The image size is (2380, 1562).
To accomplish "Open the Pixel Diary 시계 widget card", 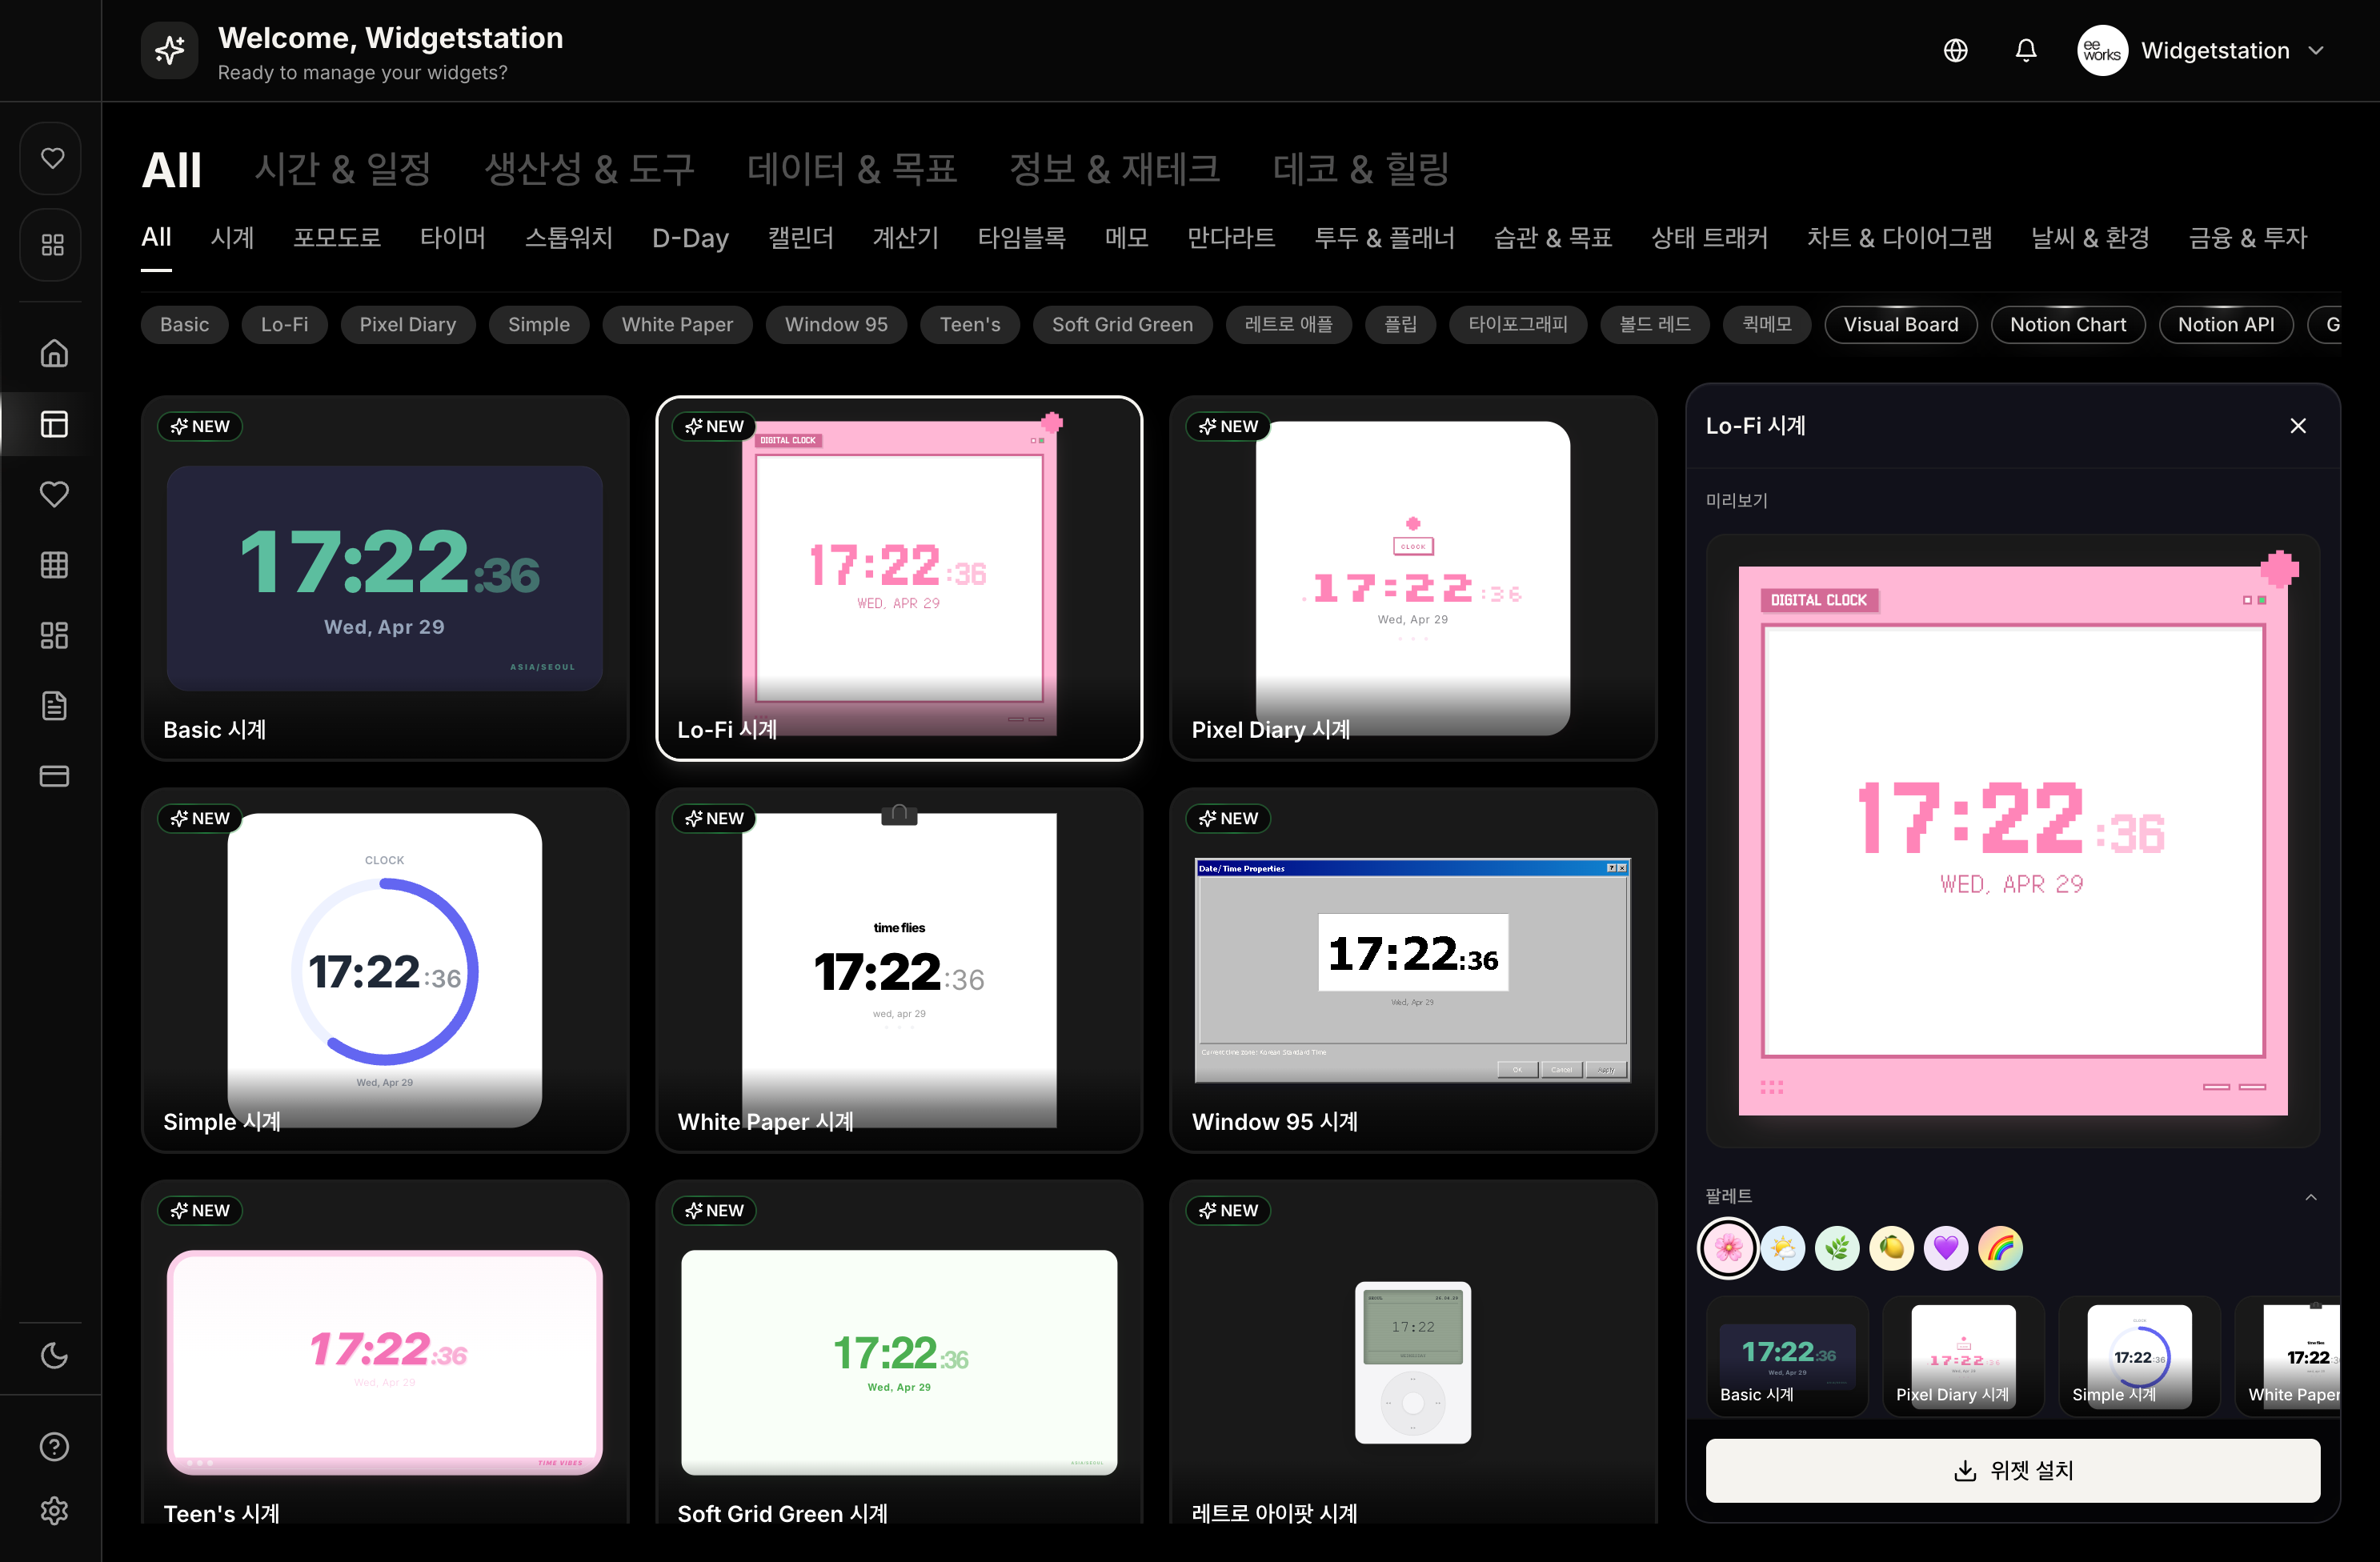I will 1413,578.
